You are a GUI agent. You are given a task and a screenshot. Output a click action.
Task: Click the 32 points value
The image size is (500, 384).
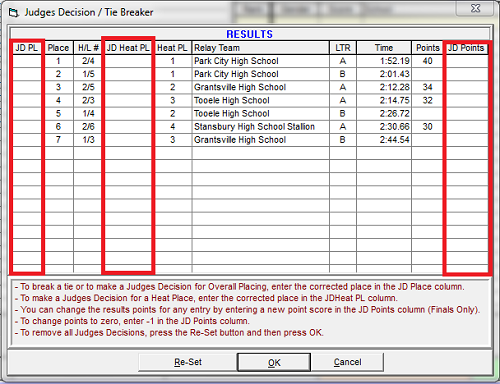click(x=427, y=100)
